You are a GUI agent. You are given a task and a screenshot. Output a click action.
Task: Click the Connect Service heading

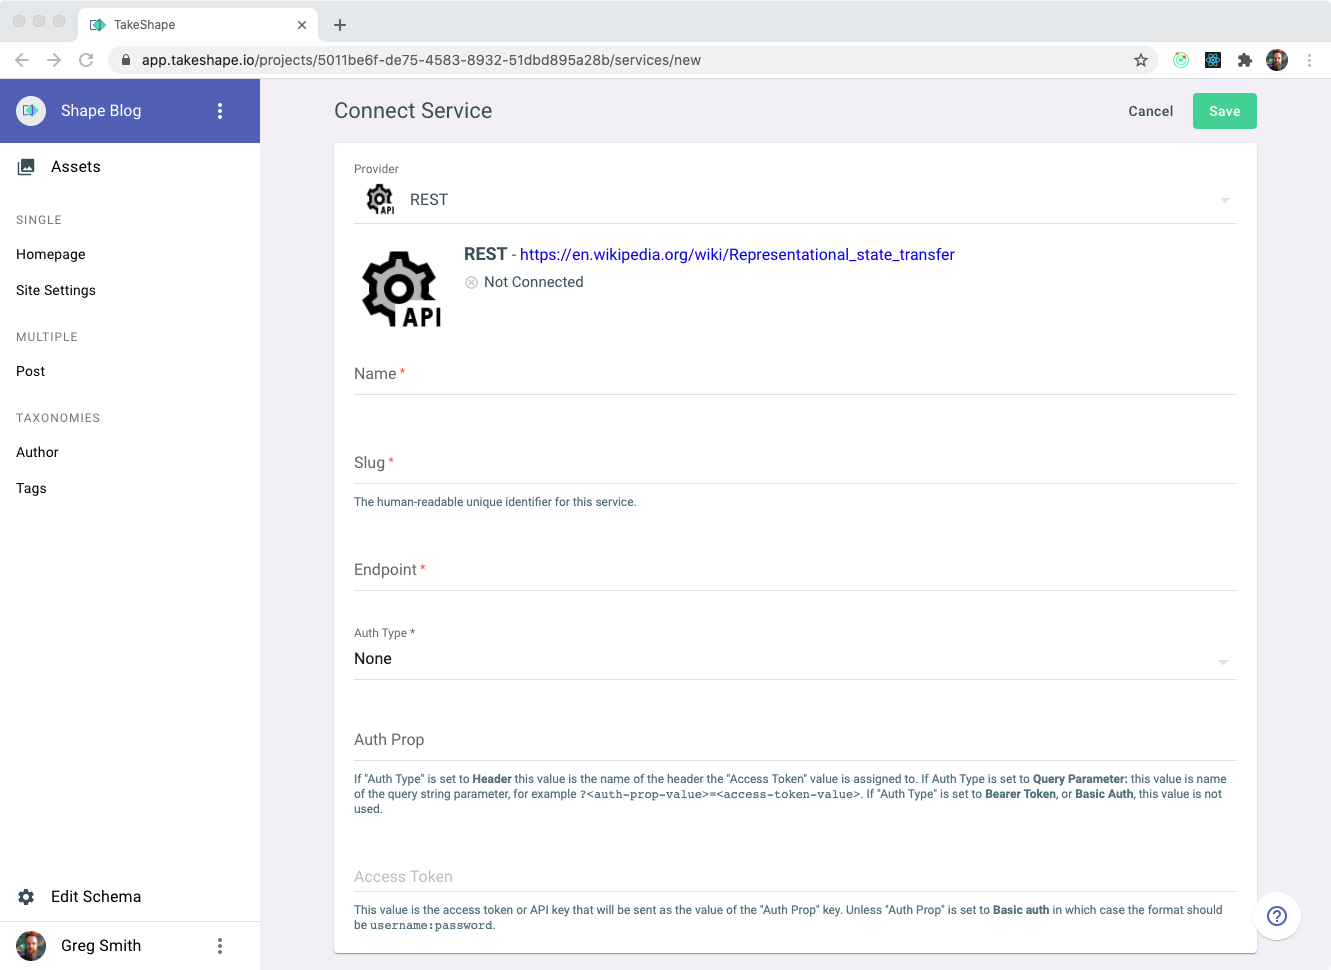413,111
